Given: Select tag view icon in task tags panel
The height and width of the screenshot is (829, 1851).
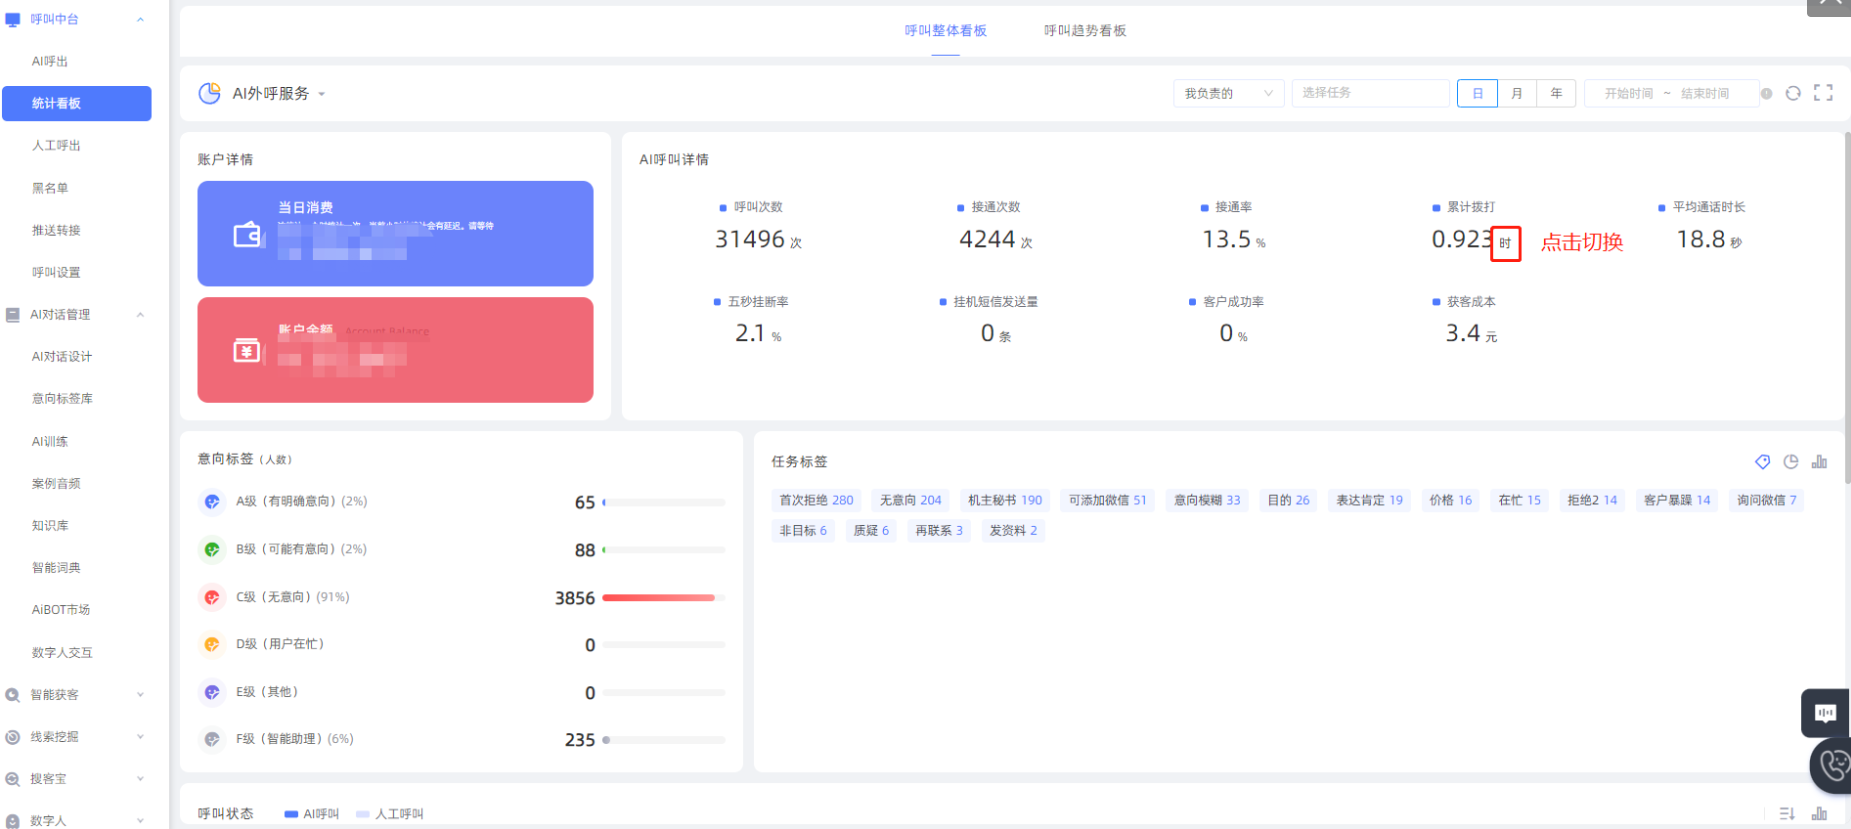Looking at the screenshot, I should click(x=1762, y=462).
